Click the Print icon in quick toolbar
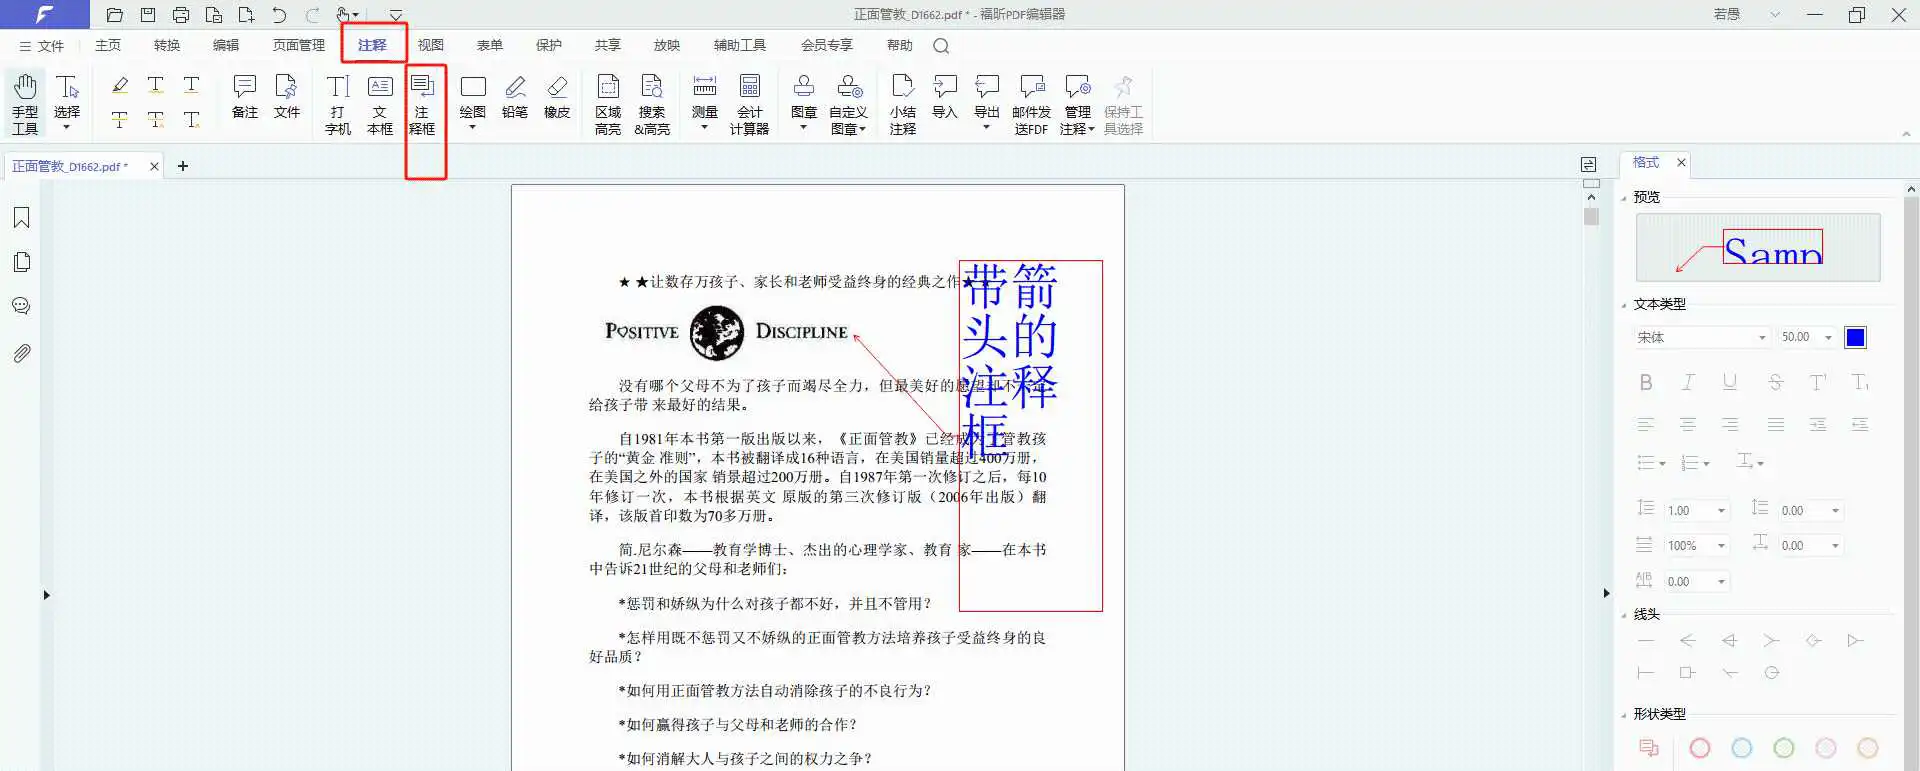Viewport: 1920px width, 771px height. 181,15
